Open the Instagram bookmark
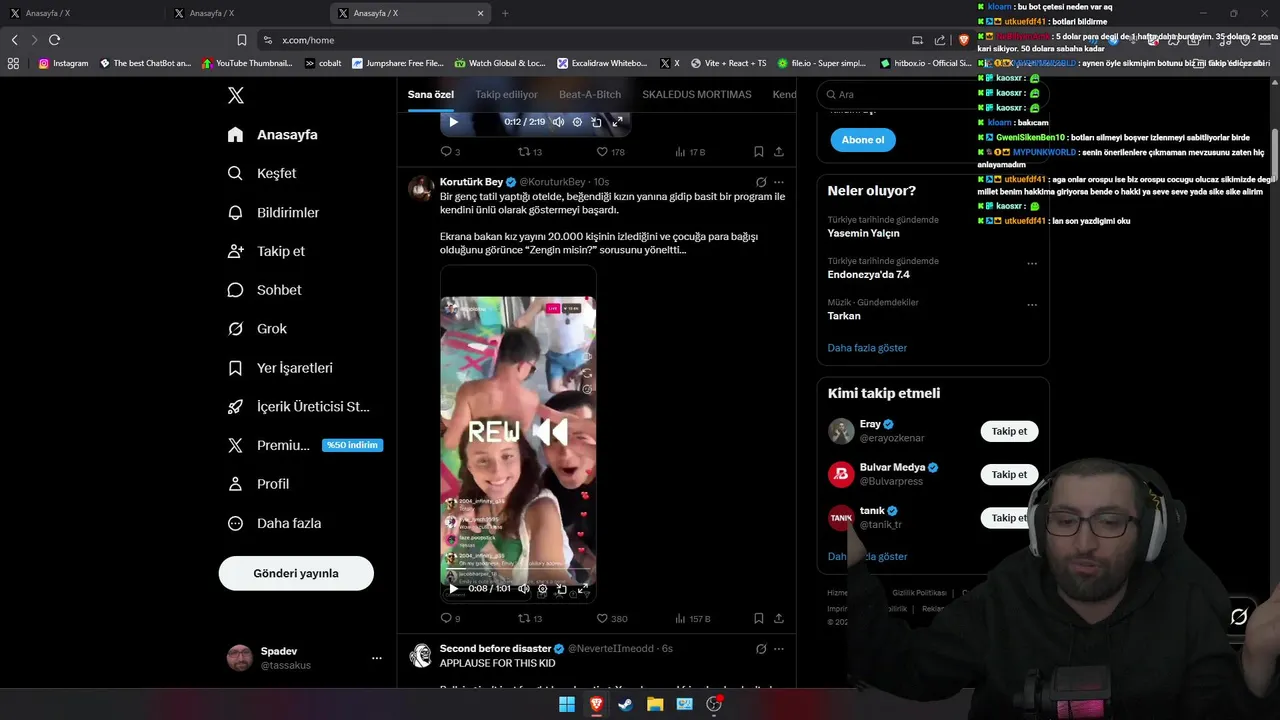1280x720 pixels. pos(63,63)
